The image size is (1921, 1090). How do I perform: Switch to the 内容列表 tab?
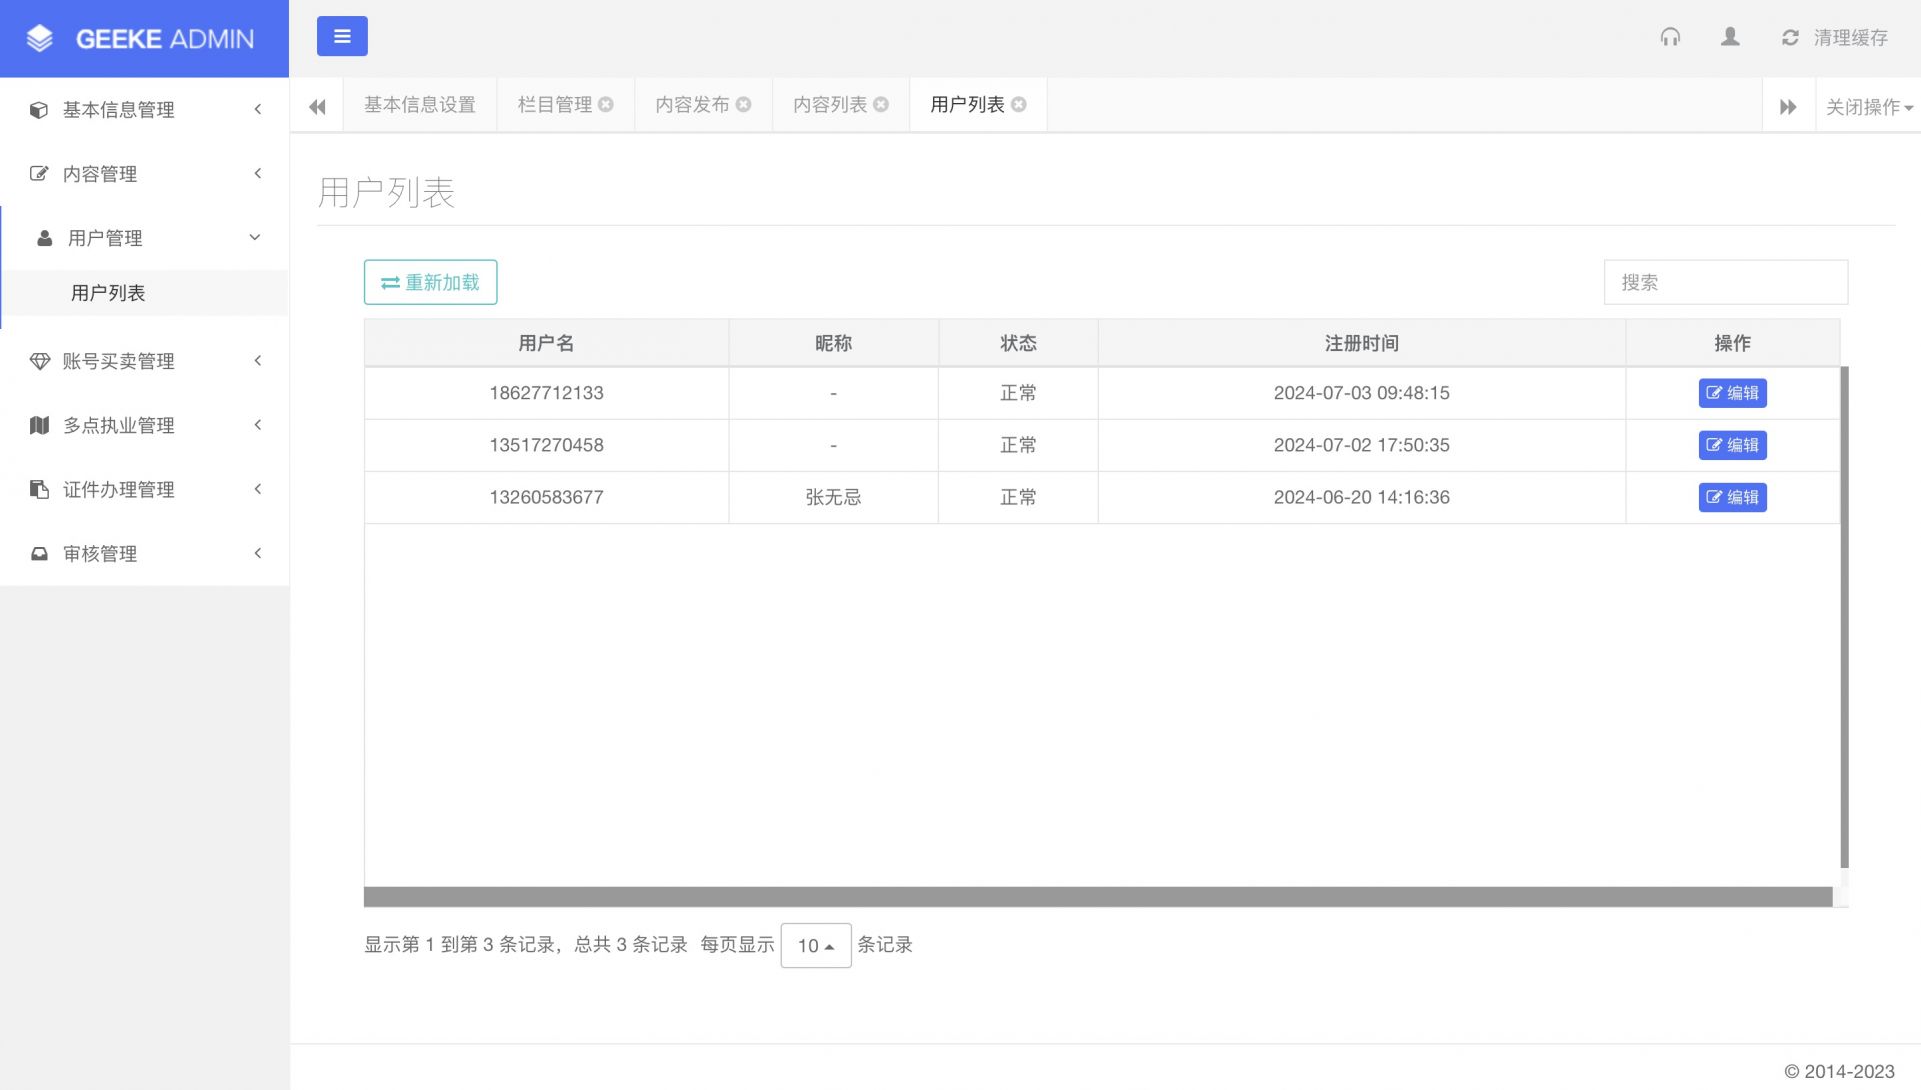pos(829,105)
